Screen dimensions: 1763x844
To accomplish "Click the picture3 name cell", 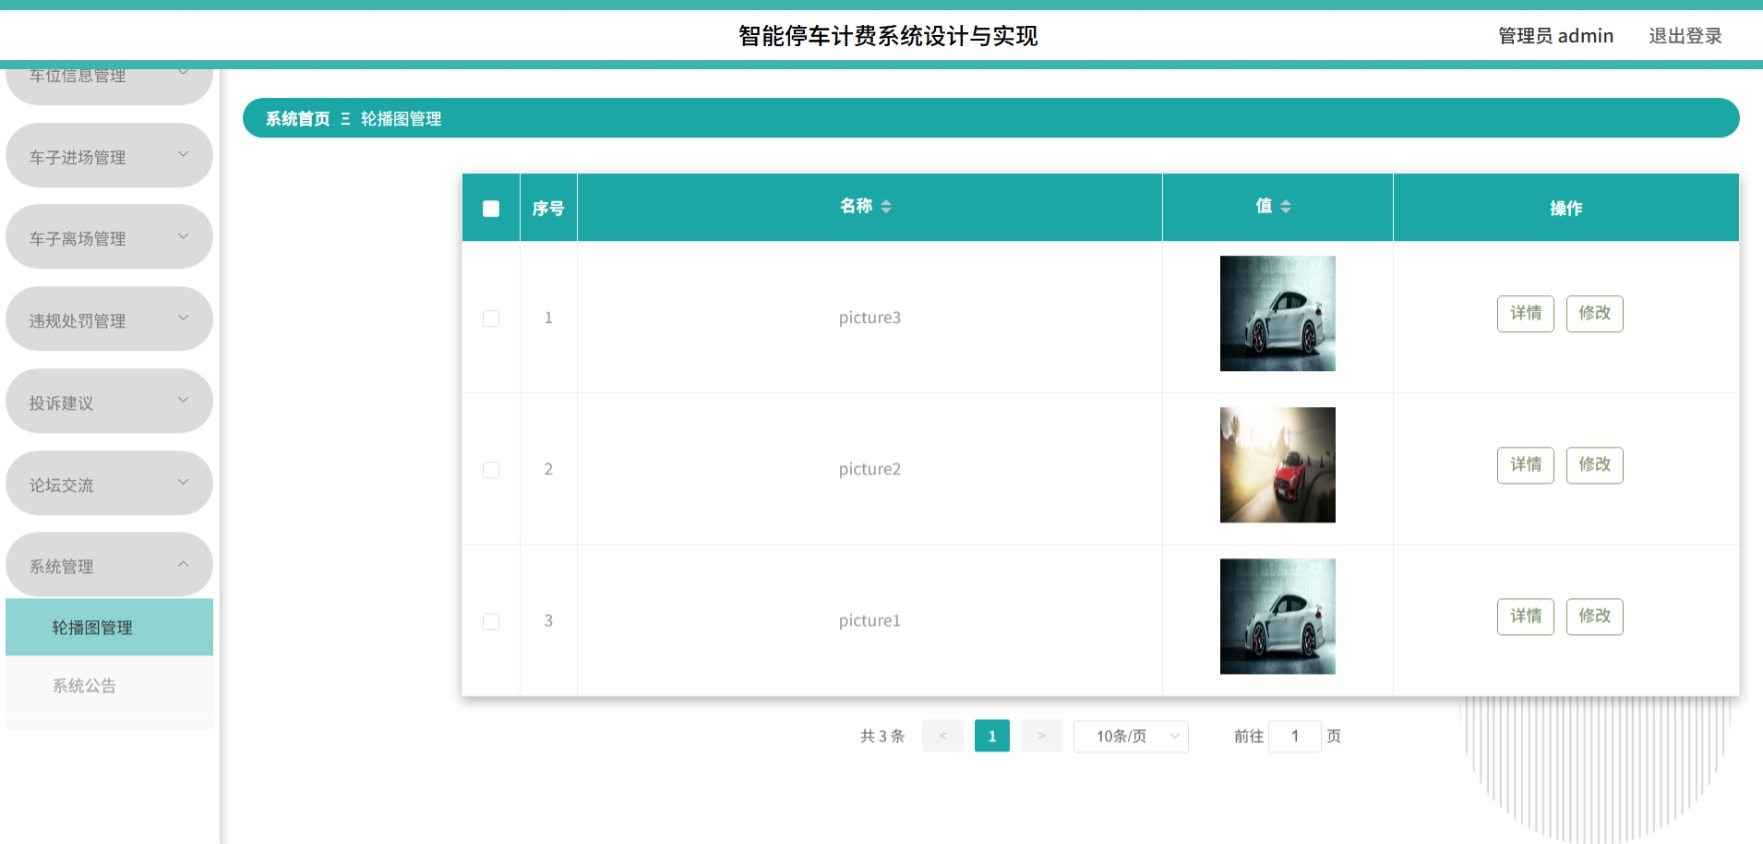I will point(869,318).
